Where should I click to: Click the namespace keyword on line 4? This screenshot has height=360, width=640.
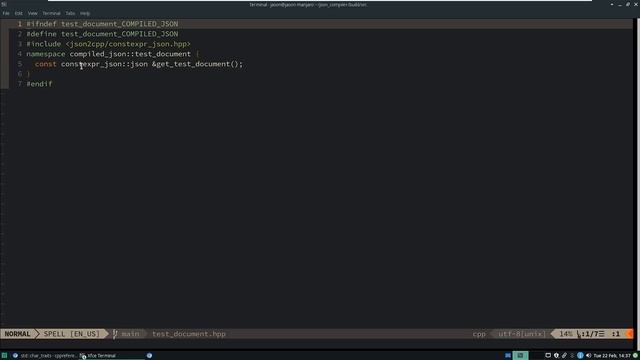[x=46, y=54]
